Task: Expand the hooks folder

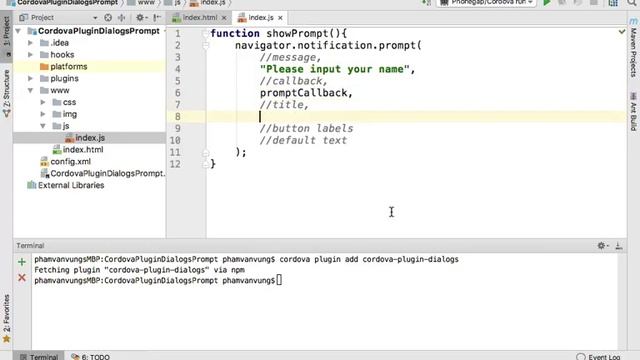Action: pyautogui.click(x=30, y=55)
